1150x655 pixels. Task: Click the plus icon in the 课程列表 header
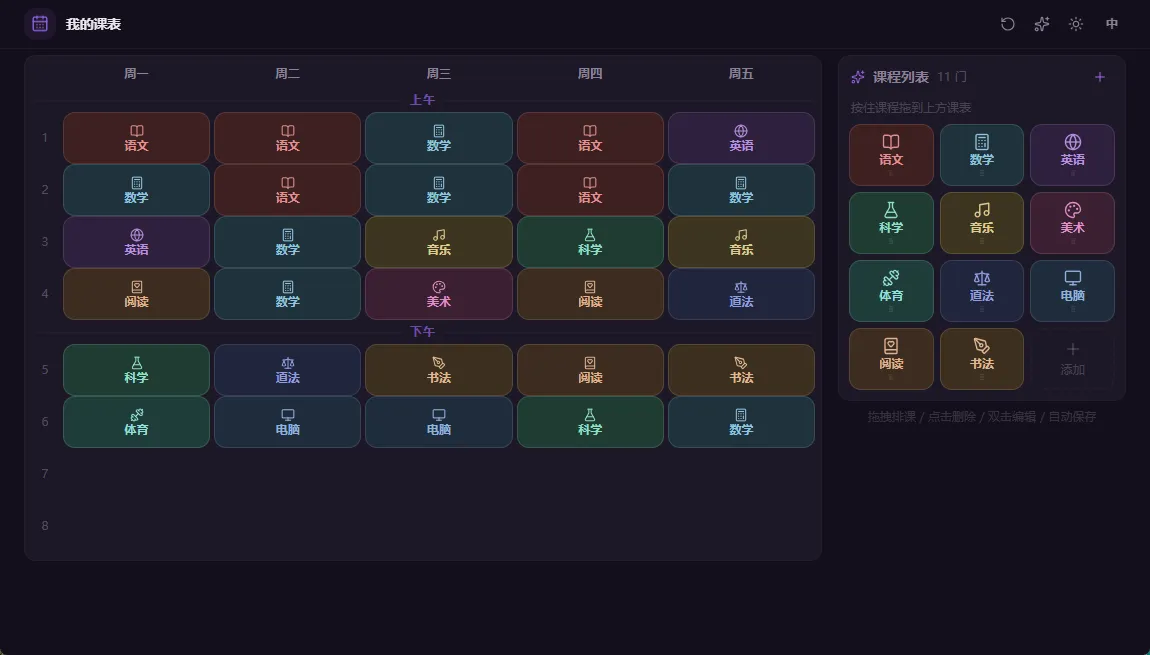(1099, 77)
